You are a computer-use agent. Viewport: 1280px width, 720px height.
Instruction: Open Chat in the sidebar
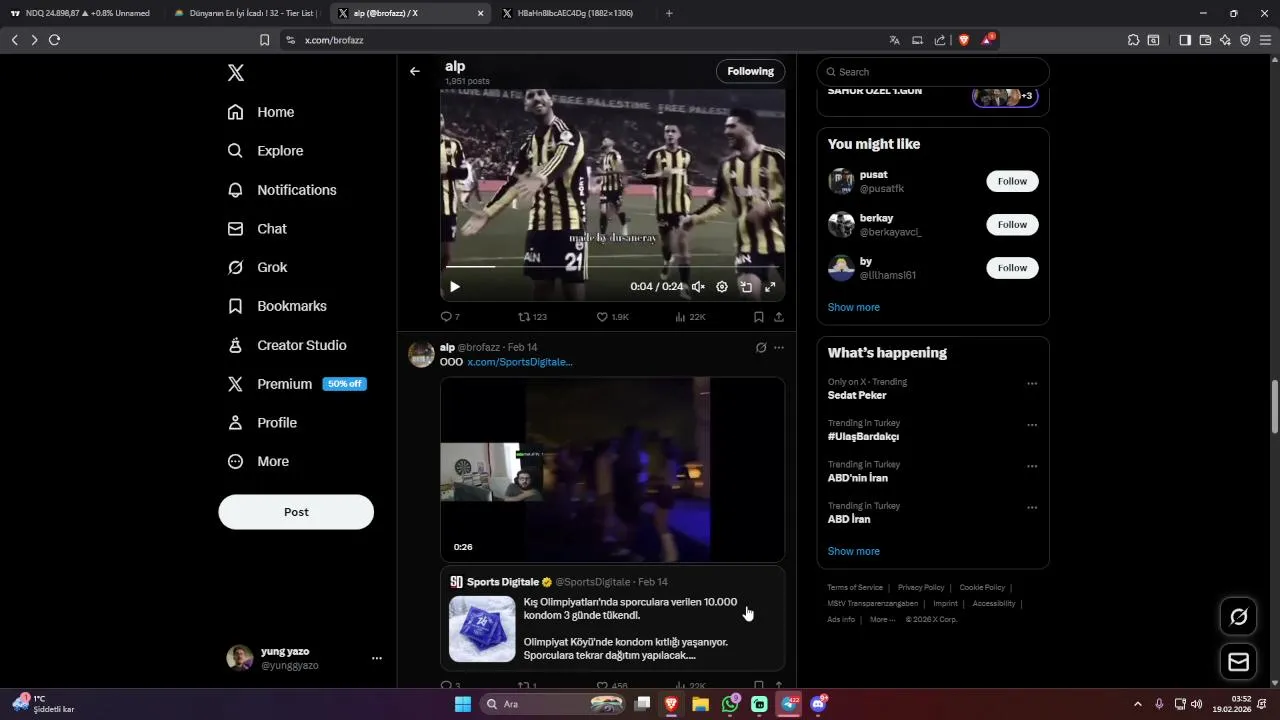(x=258, y=229)
